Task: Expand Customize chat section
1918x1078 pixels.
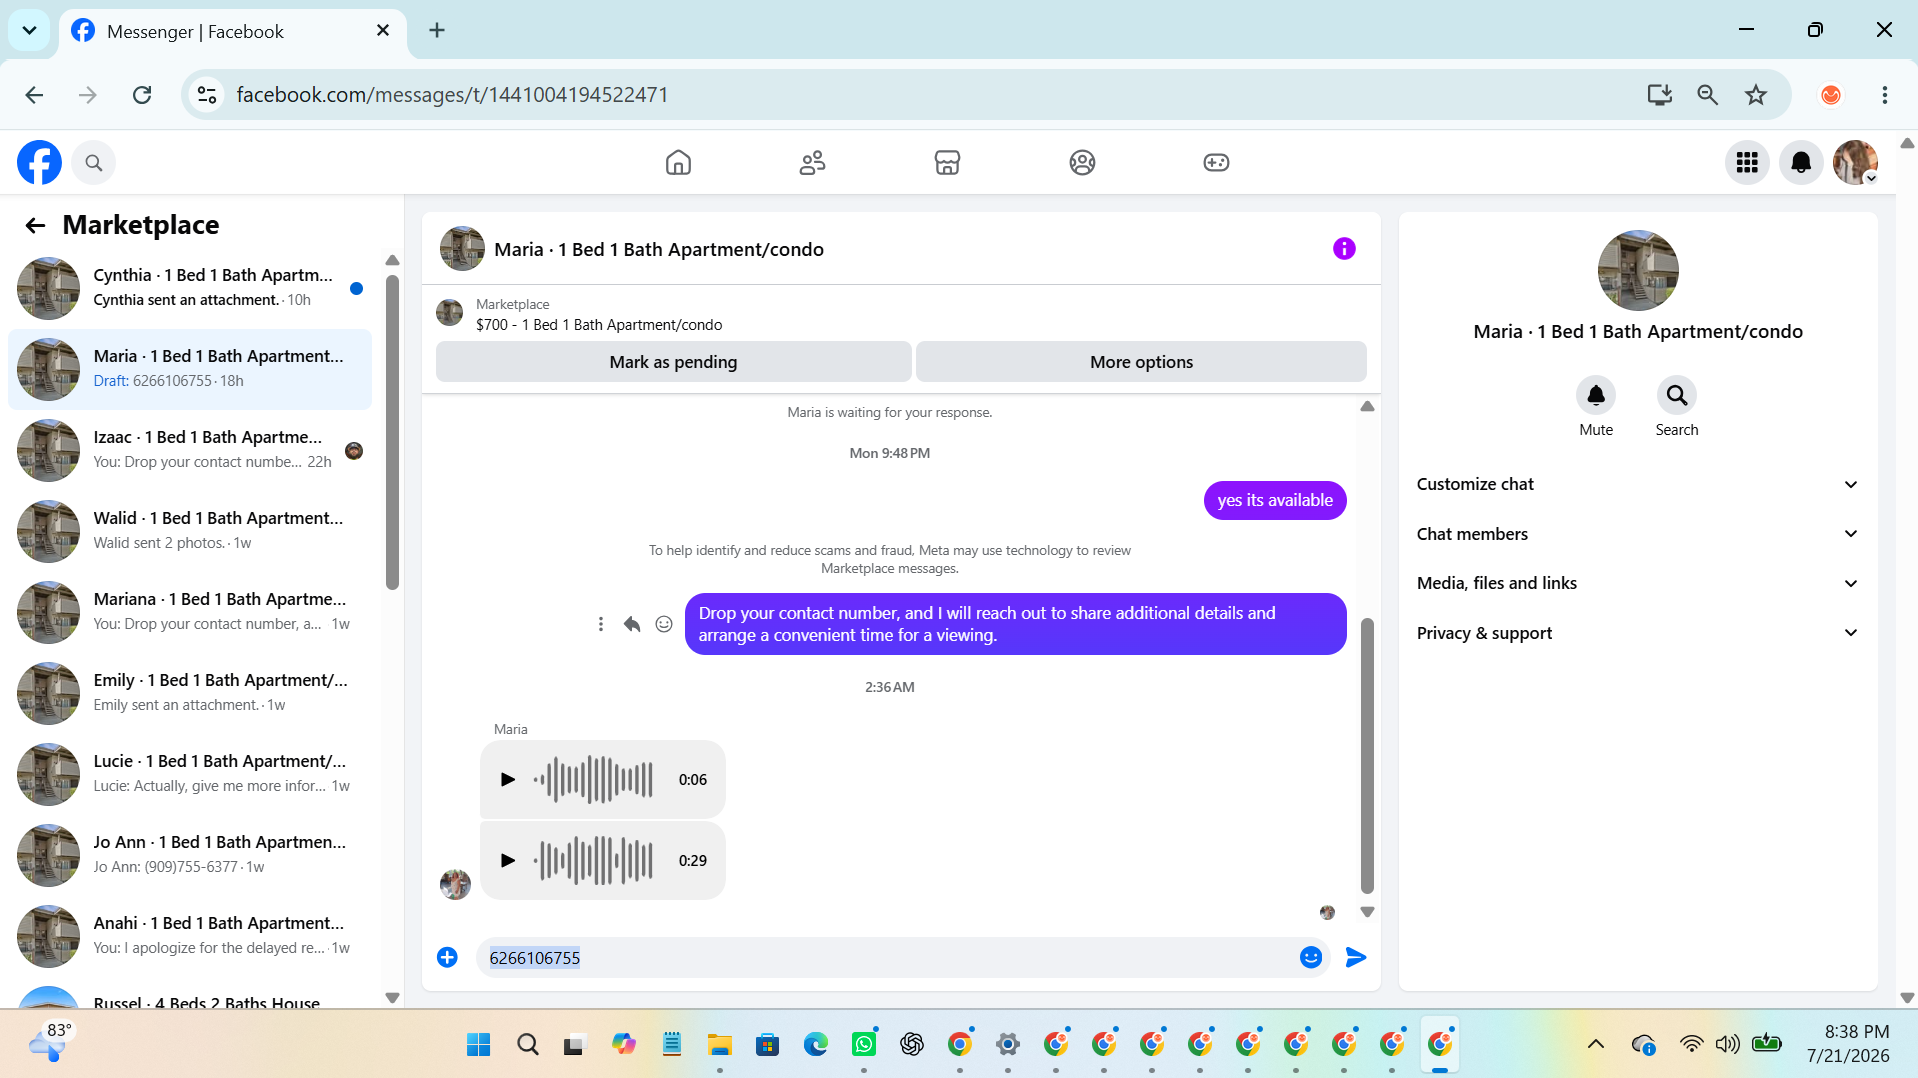Action: 1638,484
